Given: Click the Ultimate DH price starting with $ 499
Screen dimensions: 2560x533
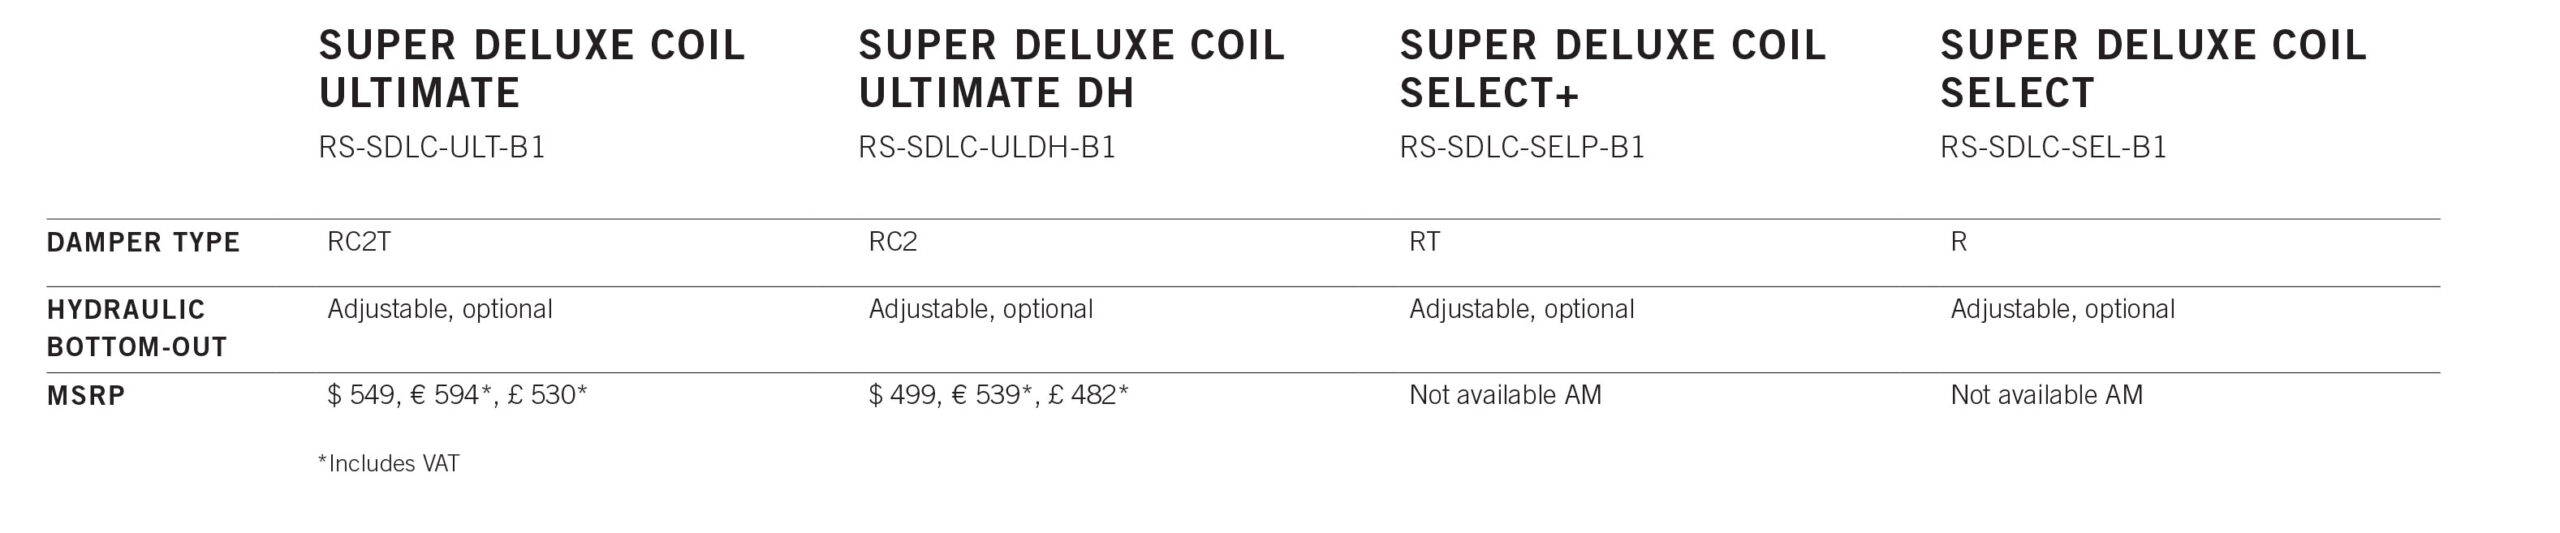Looking at the screenshot, I should coord(998,395).
